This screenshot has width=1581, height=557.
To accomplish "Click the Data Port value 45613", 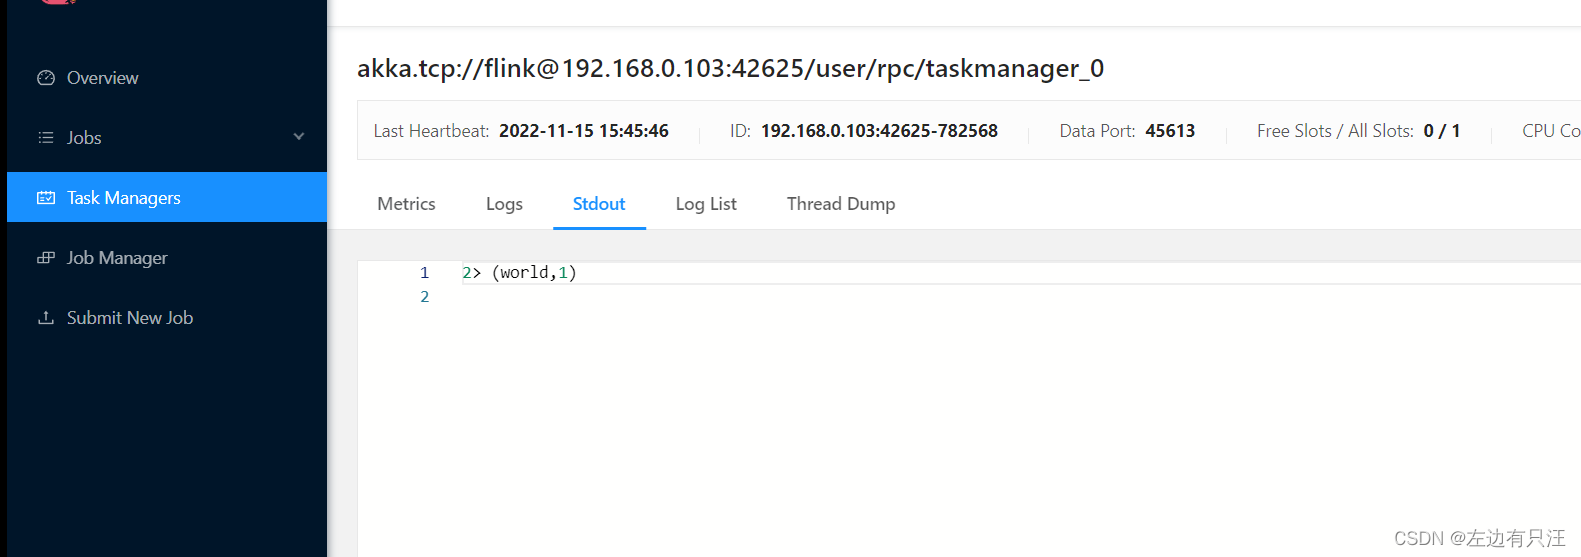I will (1170, 131).
